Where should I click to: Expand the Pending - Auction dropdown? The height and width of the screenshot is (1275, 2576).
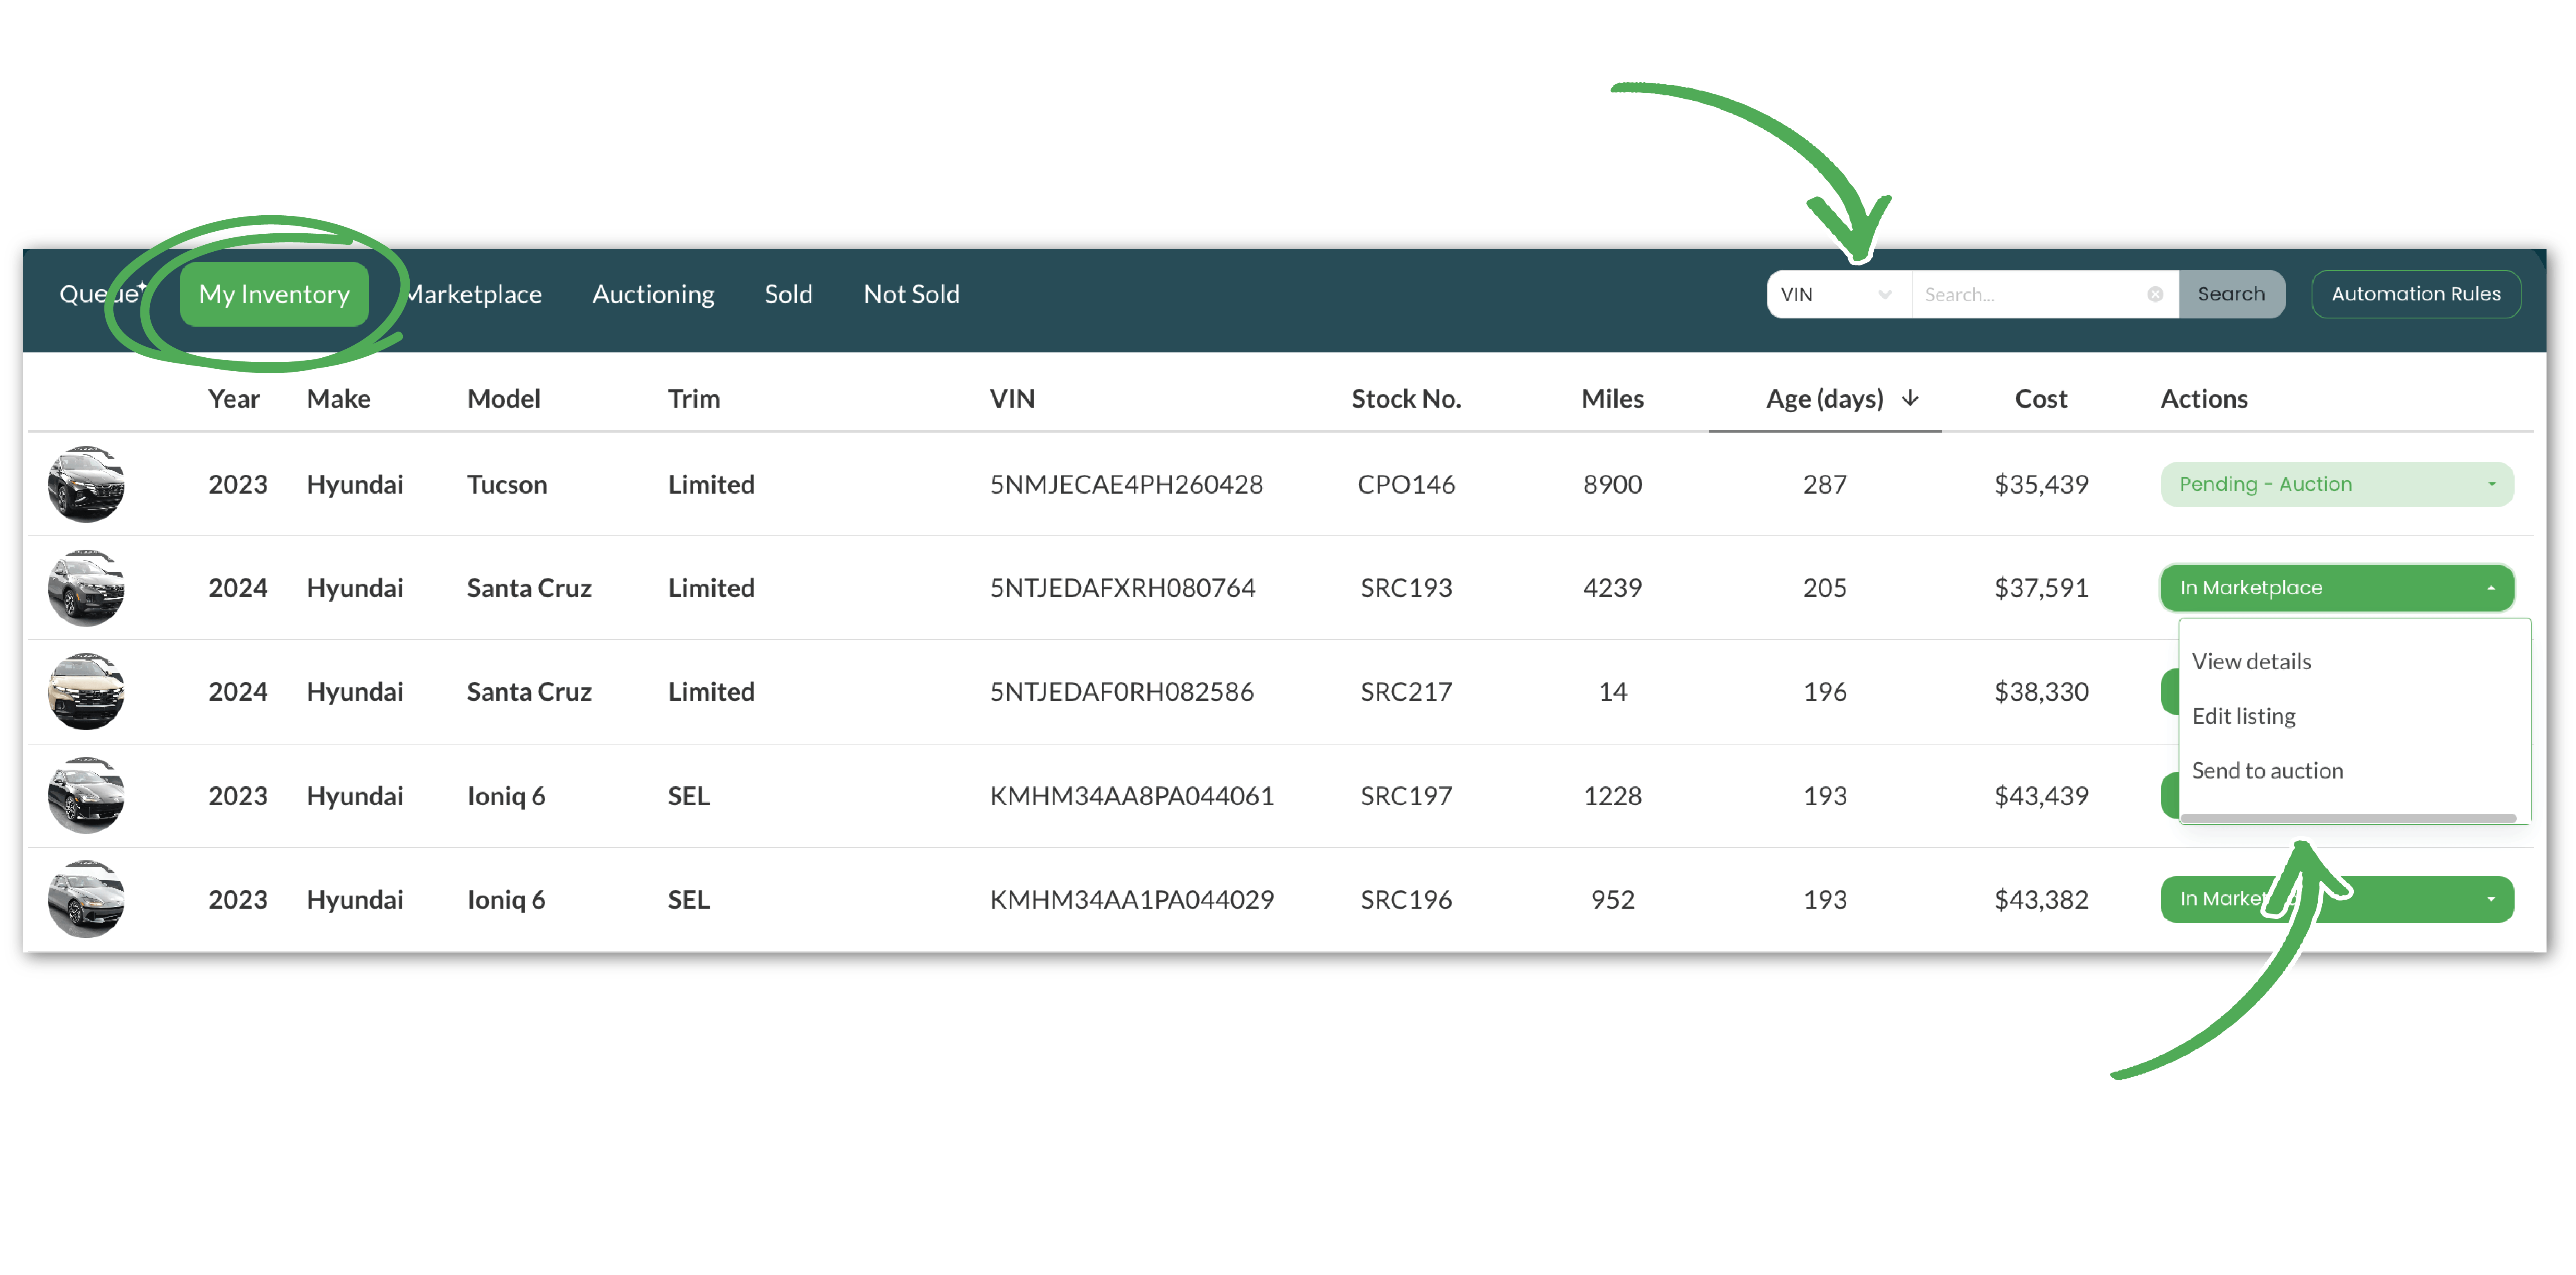[2336, 484]
